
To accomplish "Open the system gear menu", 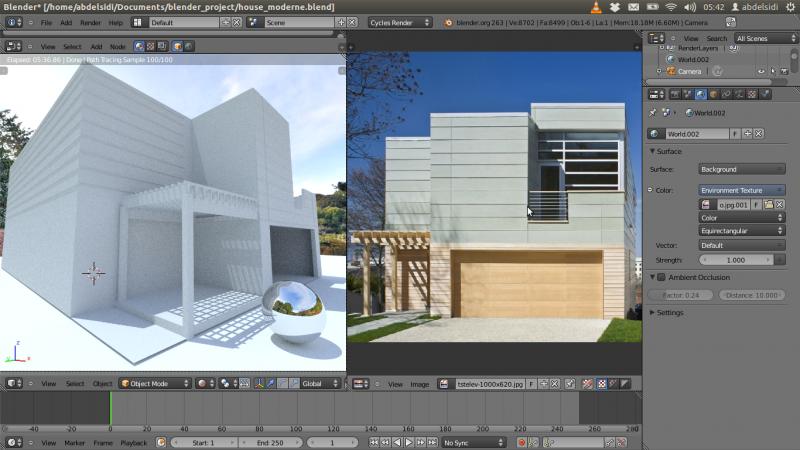I will (x=790, y=7).
